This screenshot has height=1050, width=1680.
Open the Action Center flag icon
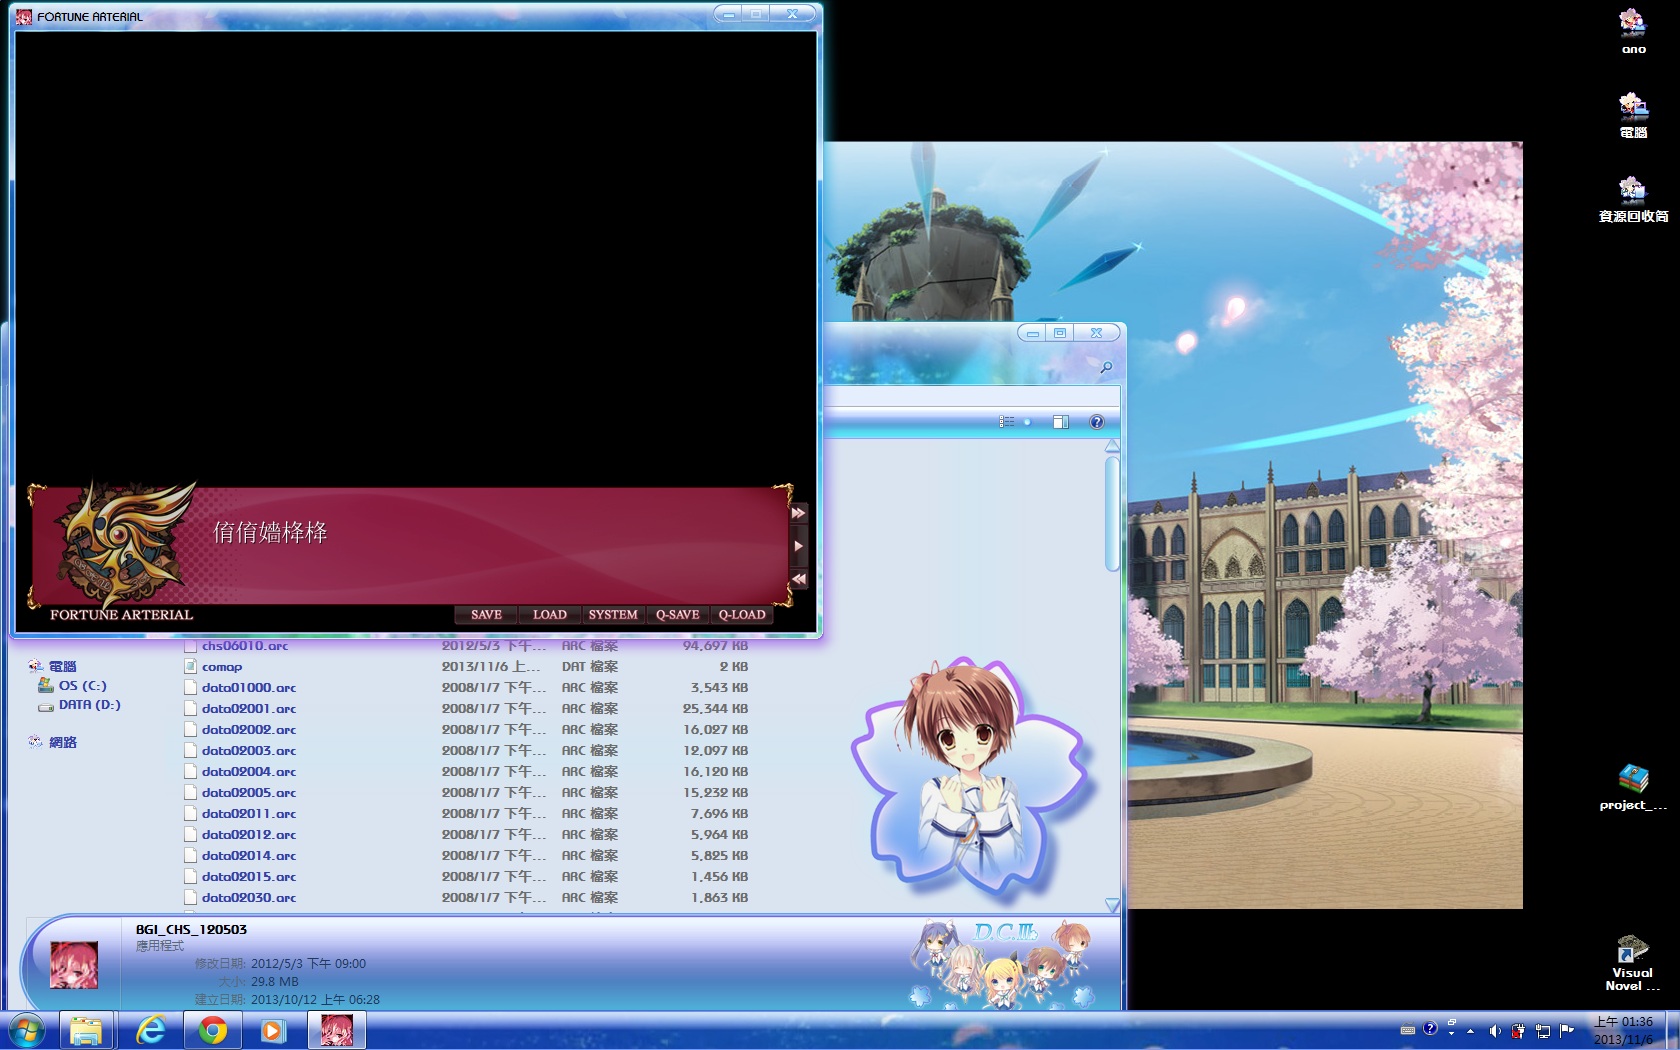[1566, 1031]
